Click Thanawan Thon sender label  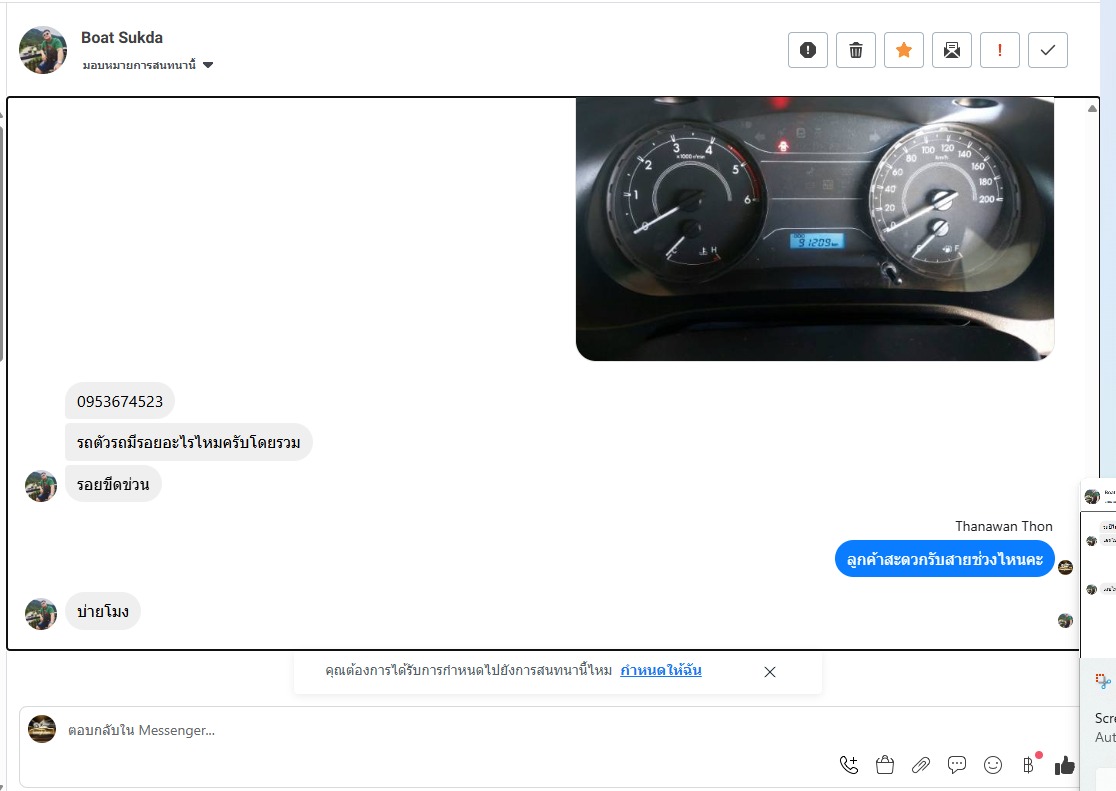(1004, 526)
